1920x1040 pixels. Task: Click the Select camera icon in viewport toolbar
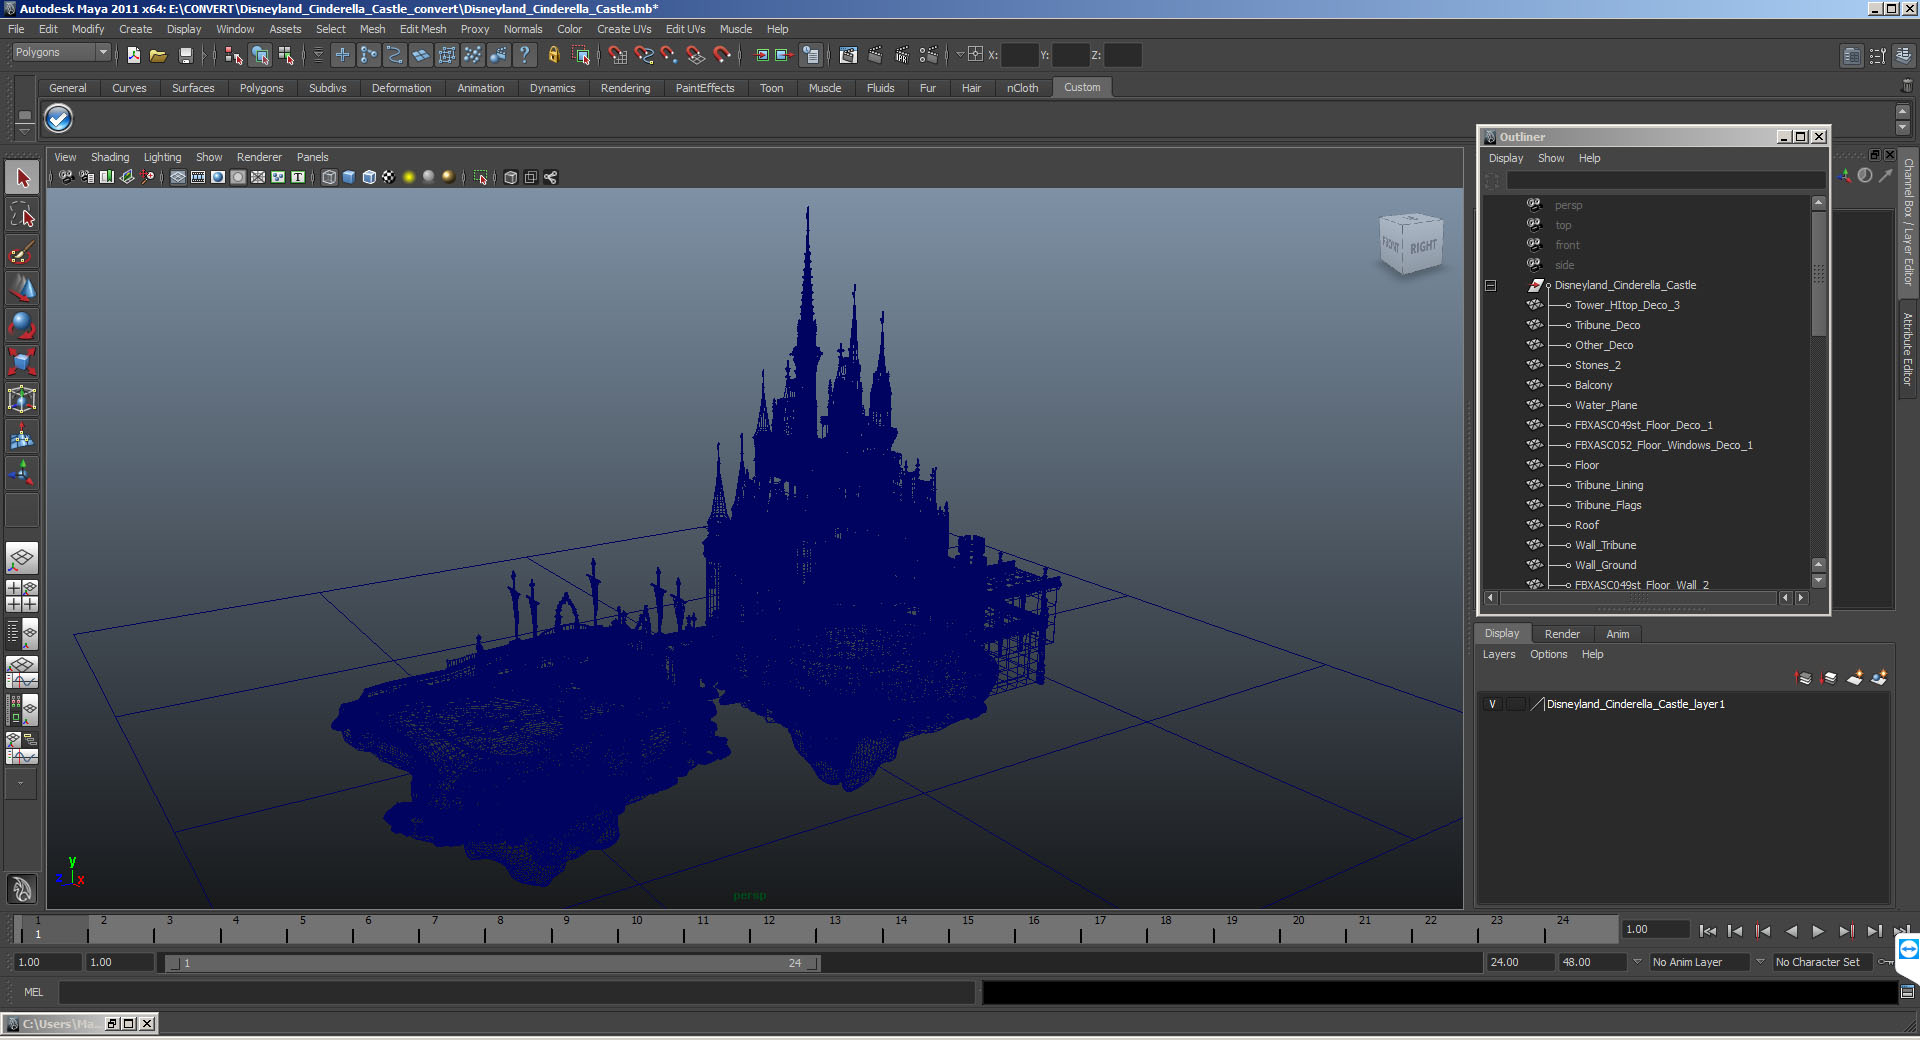66,177
